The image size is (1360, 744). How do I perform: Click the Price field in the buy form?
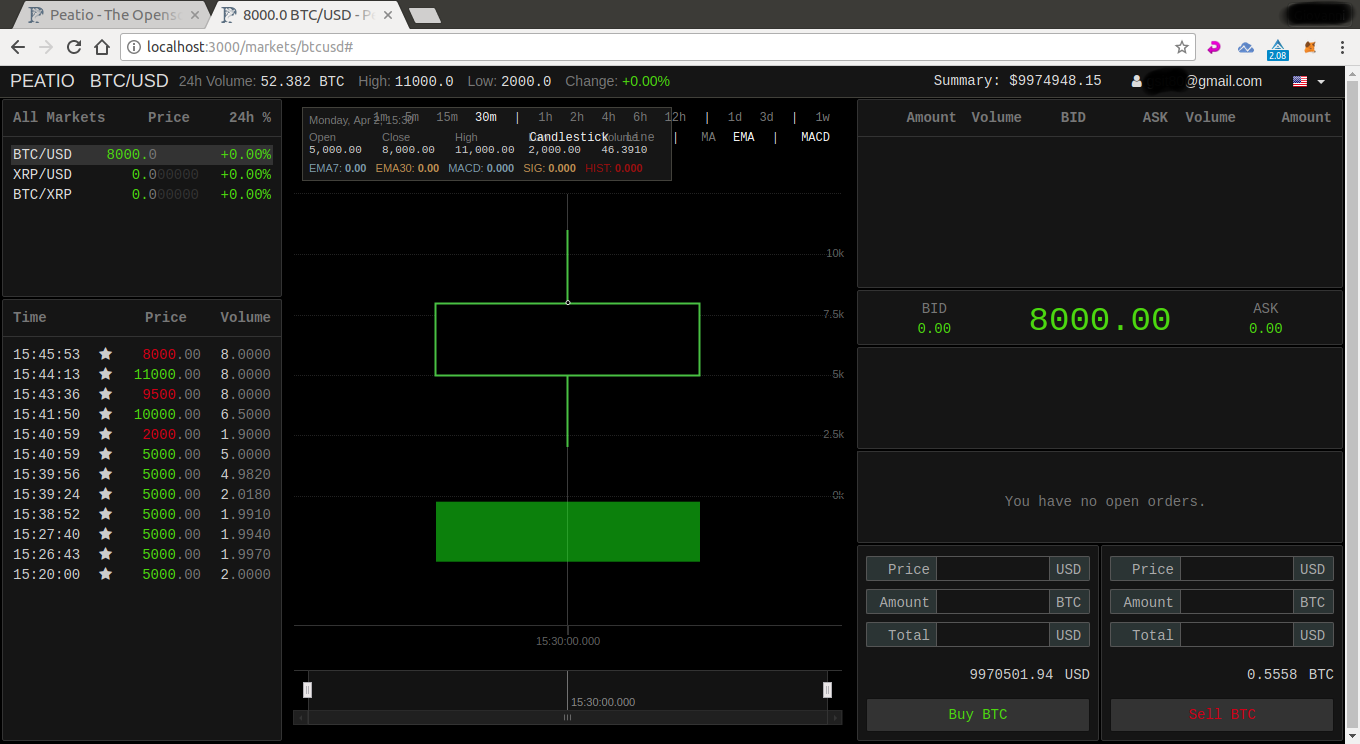993,569
